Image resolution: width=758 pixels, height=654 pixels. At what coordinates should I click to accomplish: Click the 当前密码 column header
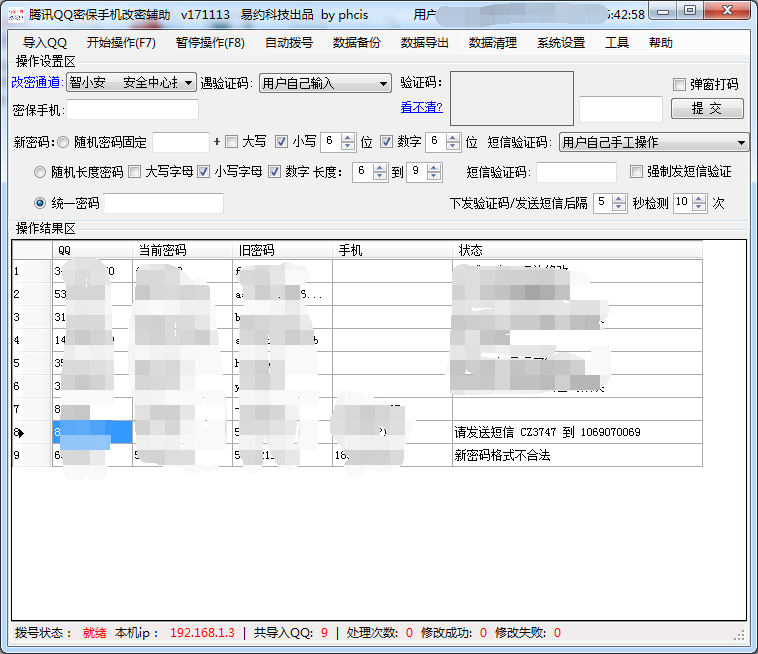point(182,250)
